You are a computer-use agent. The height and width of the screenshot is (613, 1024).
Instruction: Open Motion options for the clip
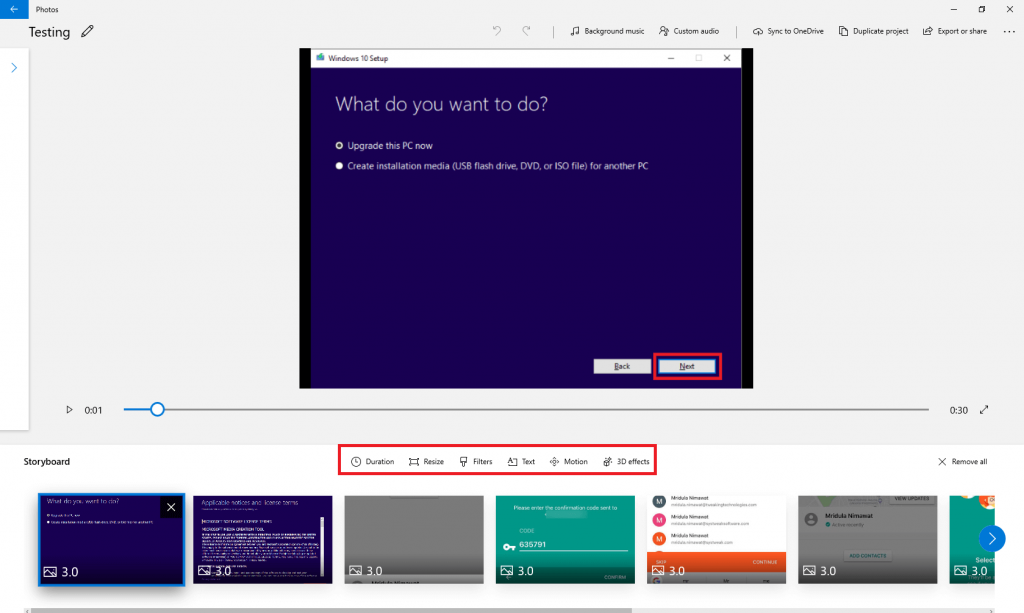568,462
